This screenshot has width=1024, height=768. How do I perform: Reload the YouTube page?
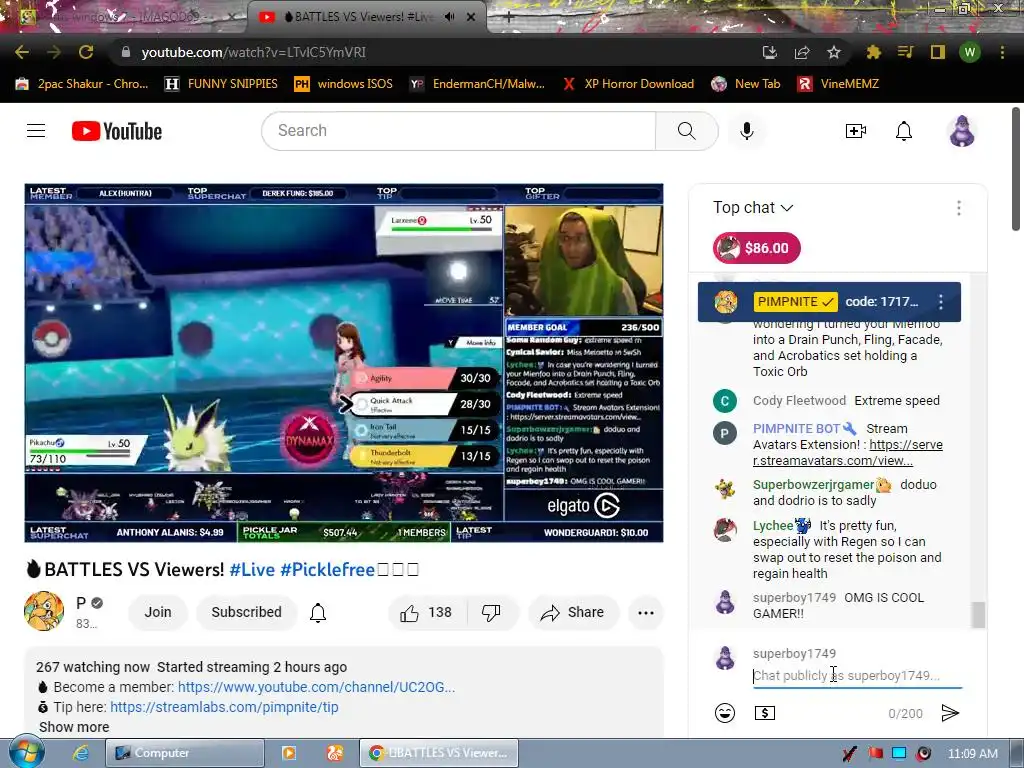point(86,52)
